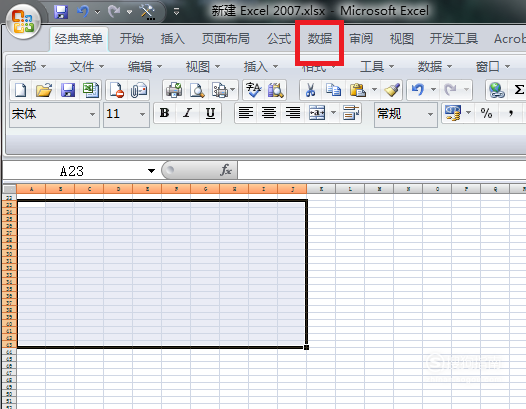Image resolution: width=526 pixels, height=409 pixels.
Task: Click the New blank workbook icon
Action: (x=20, y=90)
